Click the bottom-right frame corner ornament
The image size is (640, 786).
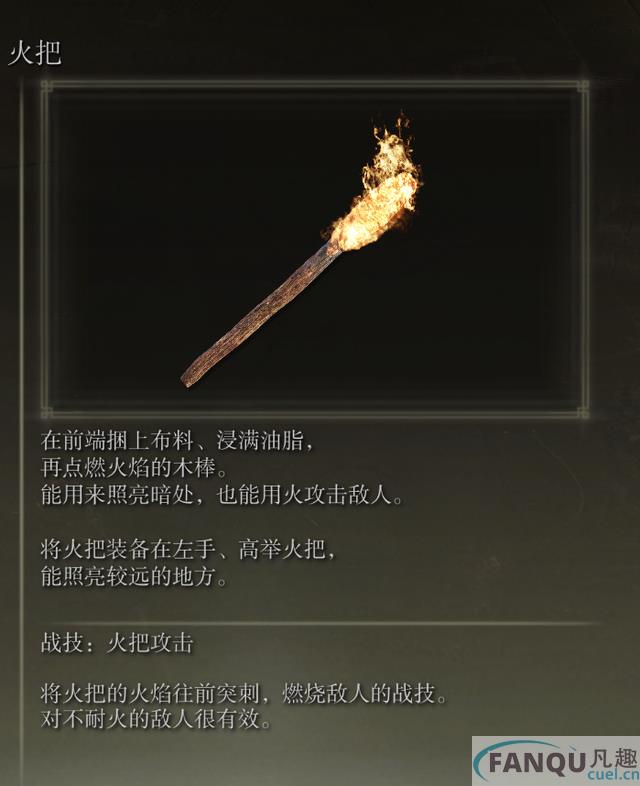583,413
